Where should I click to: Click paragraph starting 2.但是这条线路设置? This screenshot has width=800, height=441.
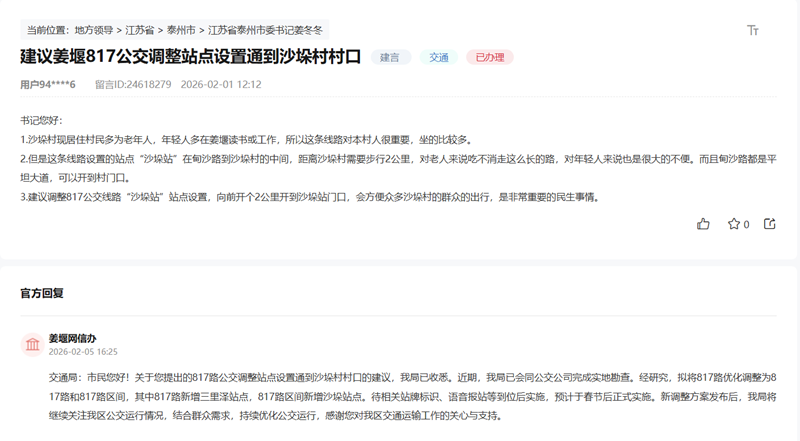398,168
